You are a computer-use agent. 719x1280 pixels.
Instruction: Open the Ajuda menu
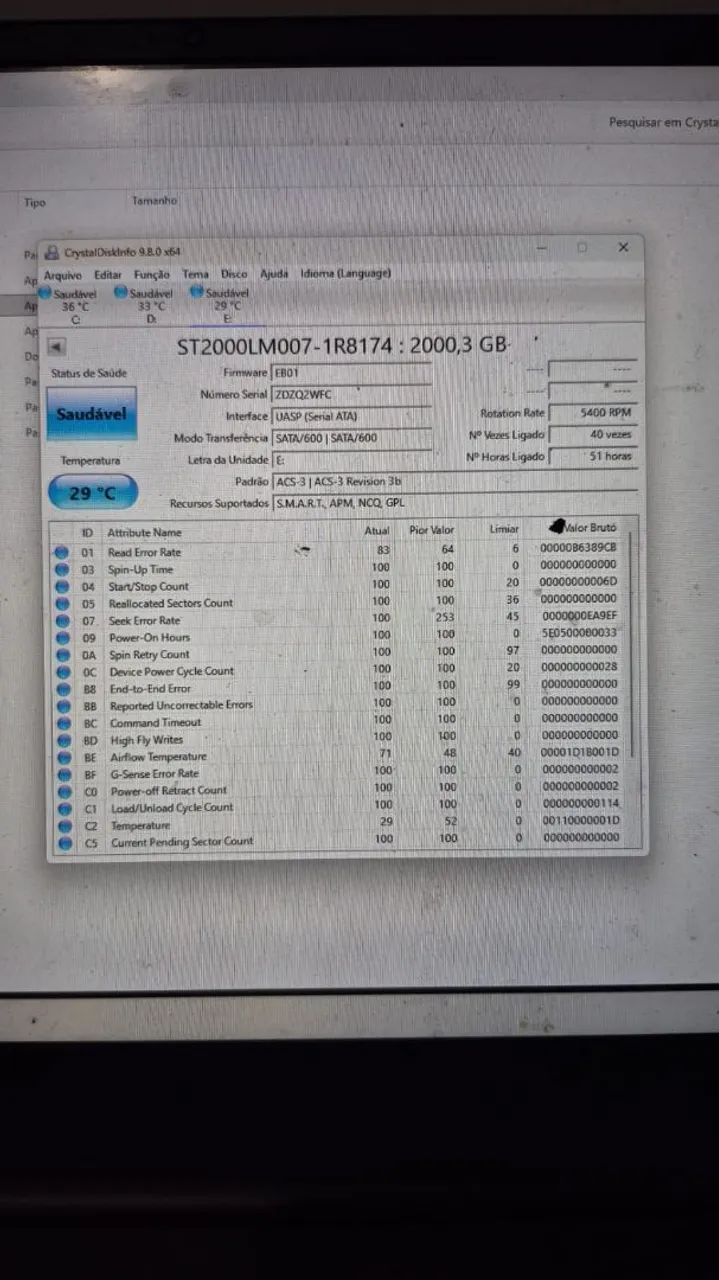point(274,273)
